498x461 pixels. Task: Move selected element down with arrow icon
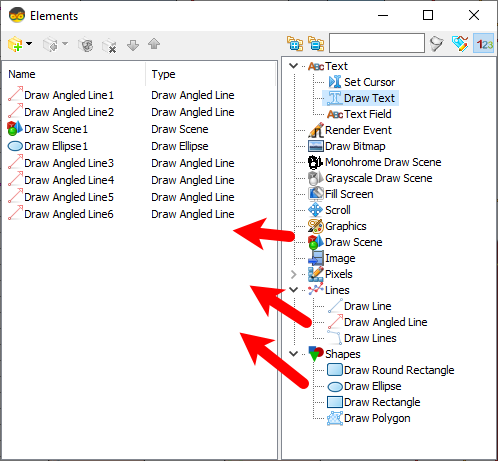[133, 45]
